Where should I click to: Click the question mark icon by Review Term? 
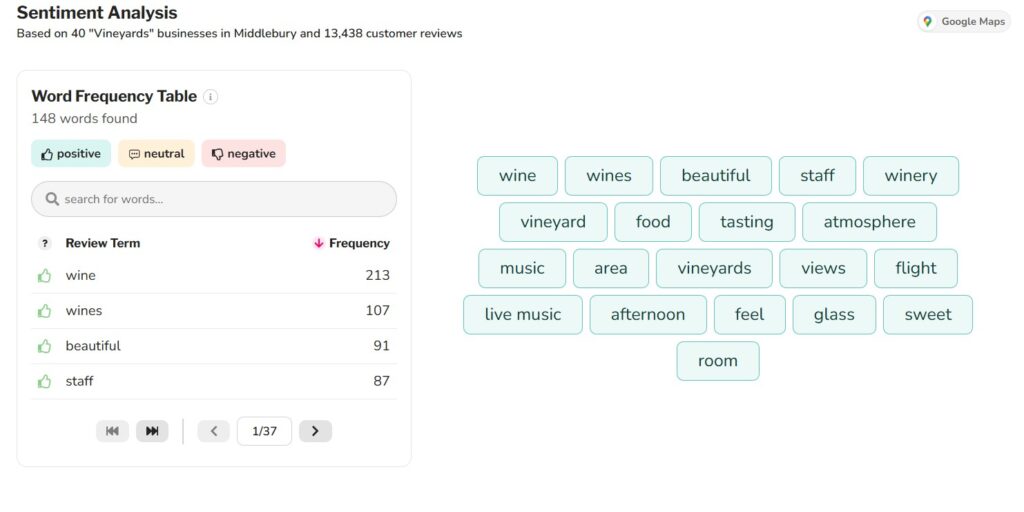(x=44, y=243)
